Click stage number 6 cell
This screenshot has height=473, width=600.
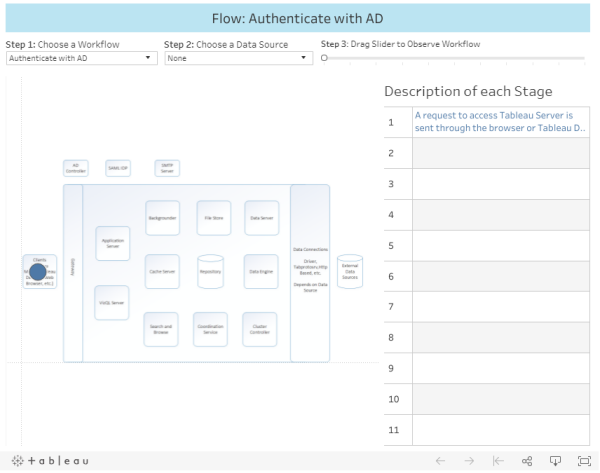tap(398, 276)
